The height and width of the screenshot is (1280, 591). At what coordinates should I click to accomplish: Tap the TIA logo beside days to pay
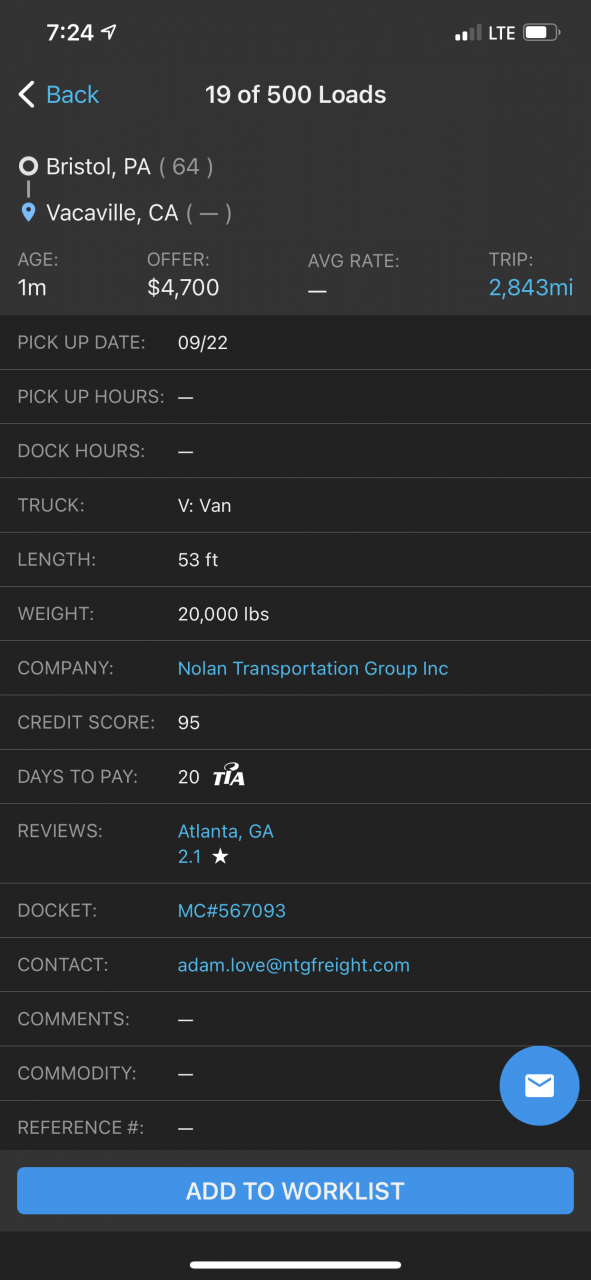229,777
